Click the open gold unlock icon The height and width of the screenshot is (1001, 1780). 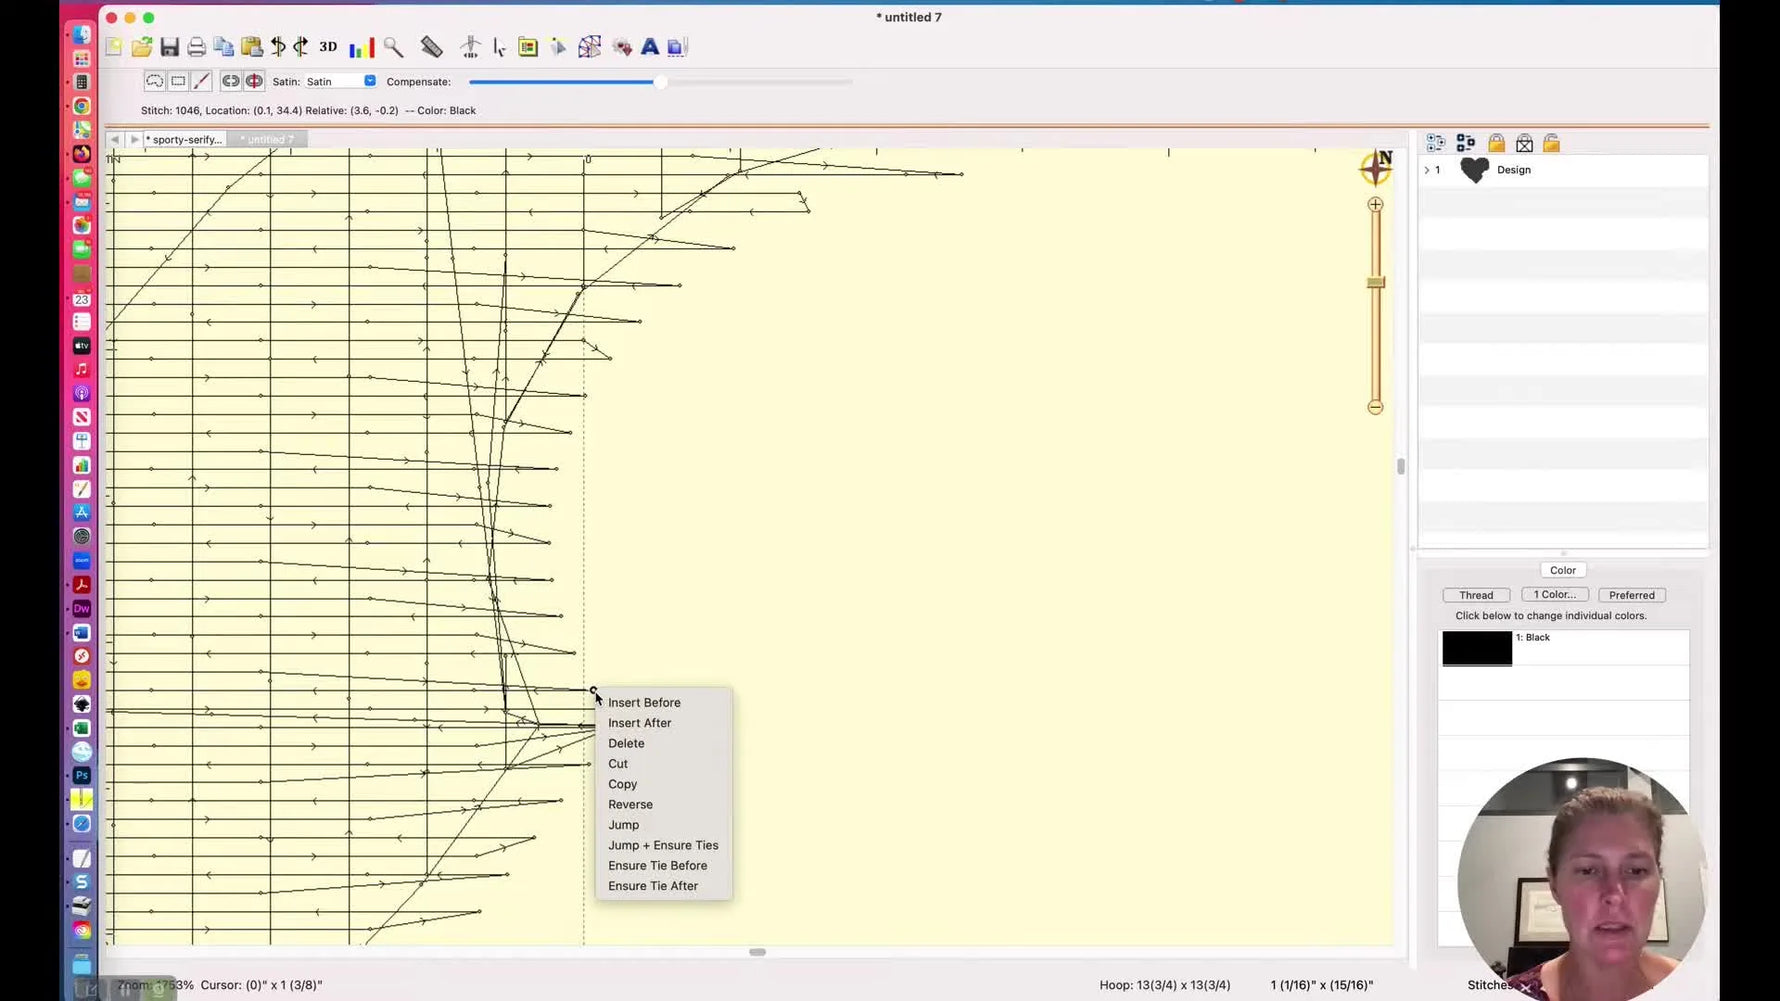[x=1552, y=143]
